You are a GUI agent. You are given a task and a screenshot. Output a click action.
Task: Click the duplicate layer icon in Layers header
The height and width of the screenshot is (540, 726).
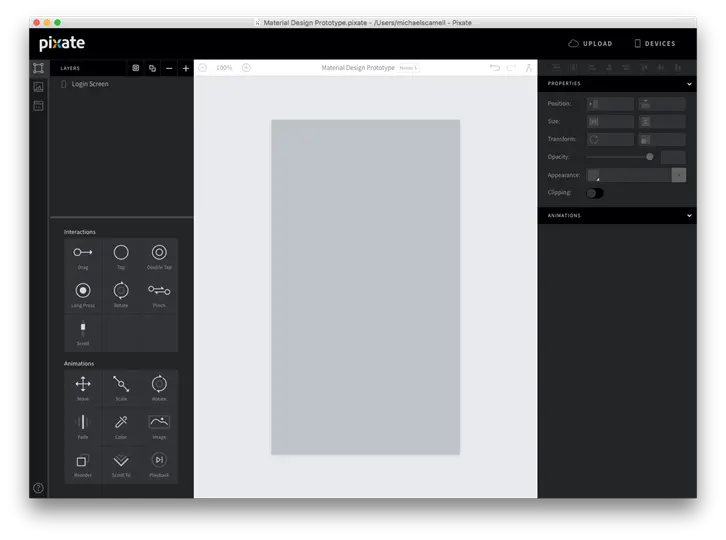pos(152,68)
